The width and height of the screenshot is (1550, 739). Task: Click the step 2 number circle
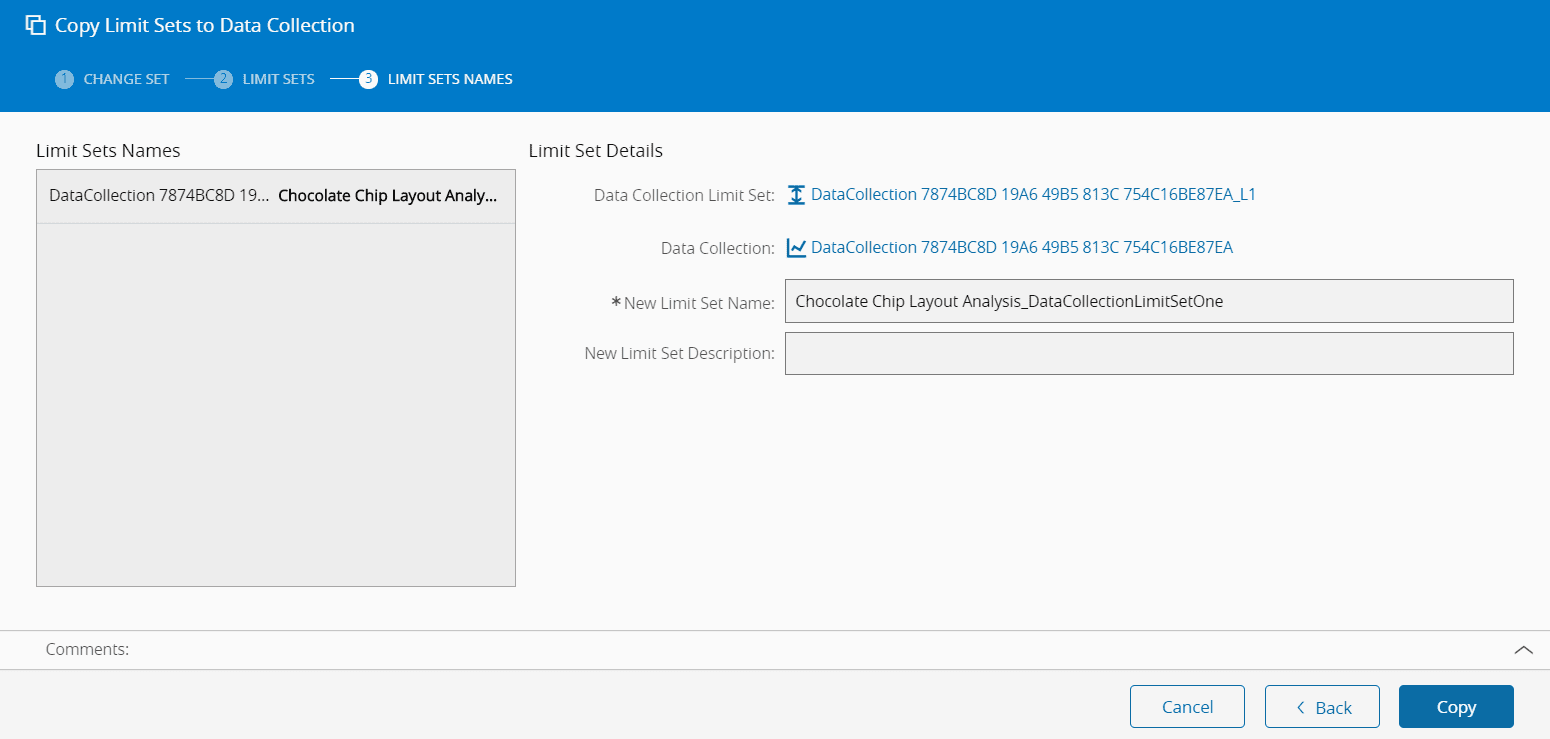click(x=224, y=79)
